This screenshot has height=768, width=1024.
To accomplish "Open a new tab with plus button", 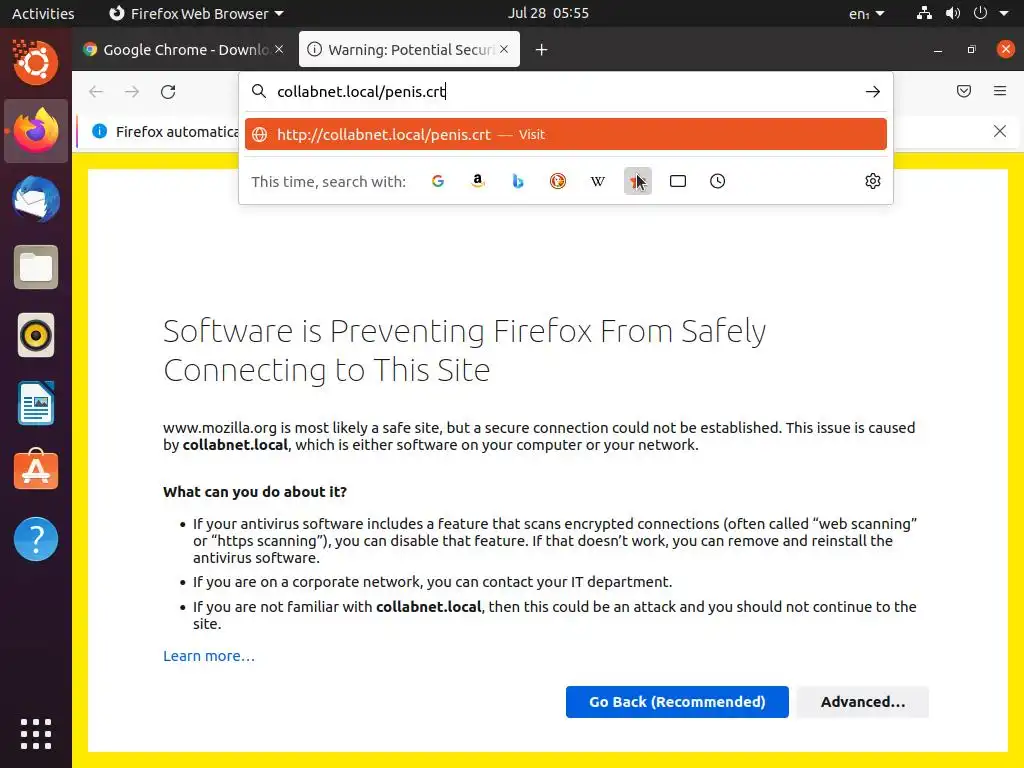I will point(541,50).
